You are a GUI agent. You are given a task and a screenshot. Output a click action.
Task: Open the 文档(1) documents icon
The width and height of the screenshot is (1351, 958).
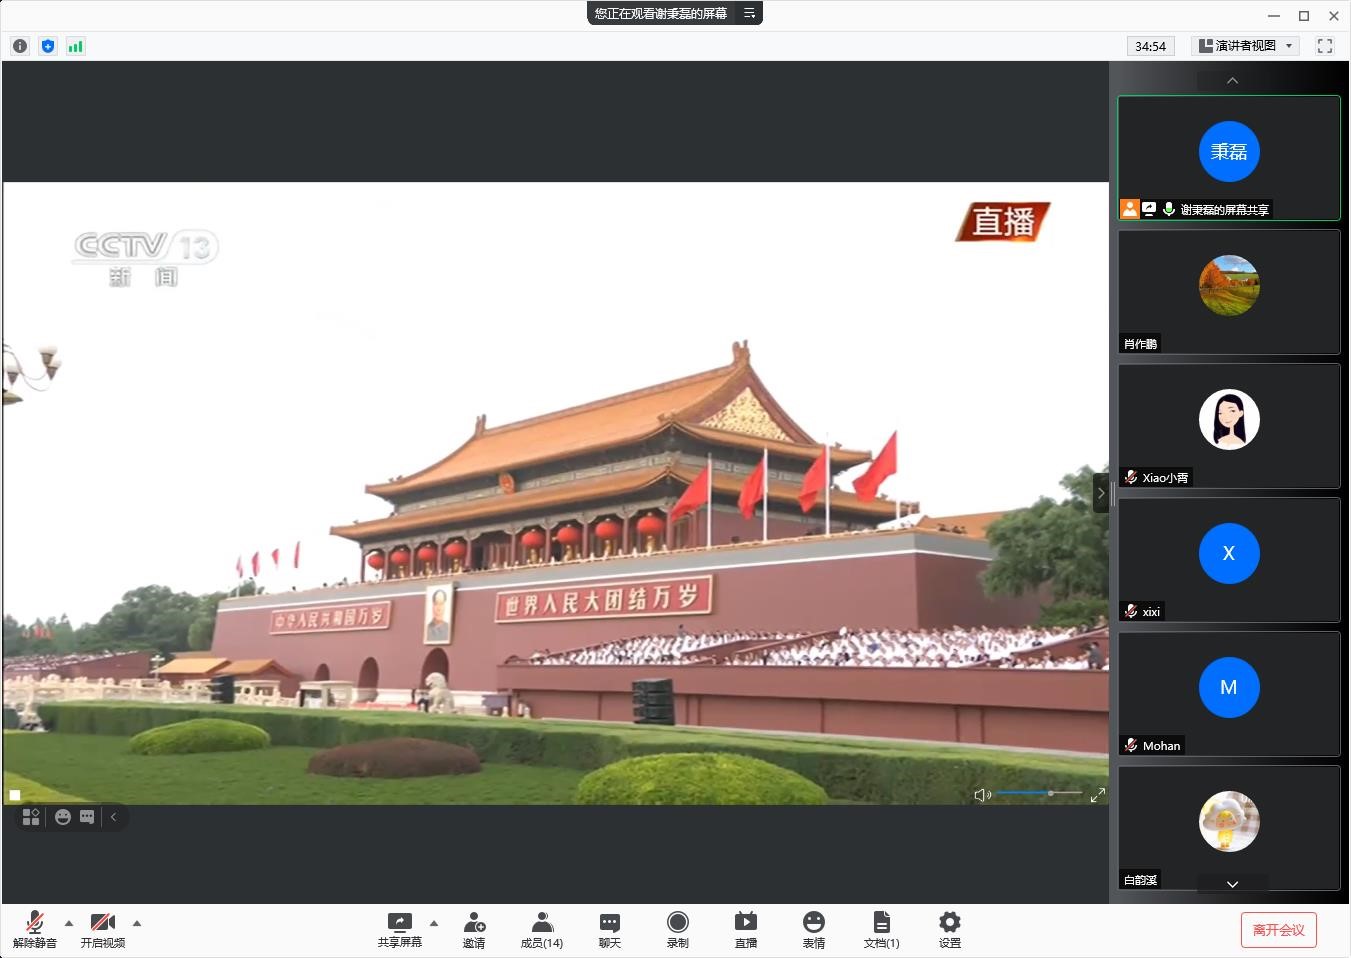point(881,929)
